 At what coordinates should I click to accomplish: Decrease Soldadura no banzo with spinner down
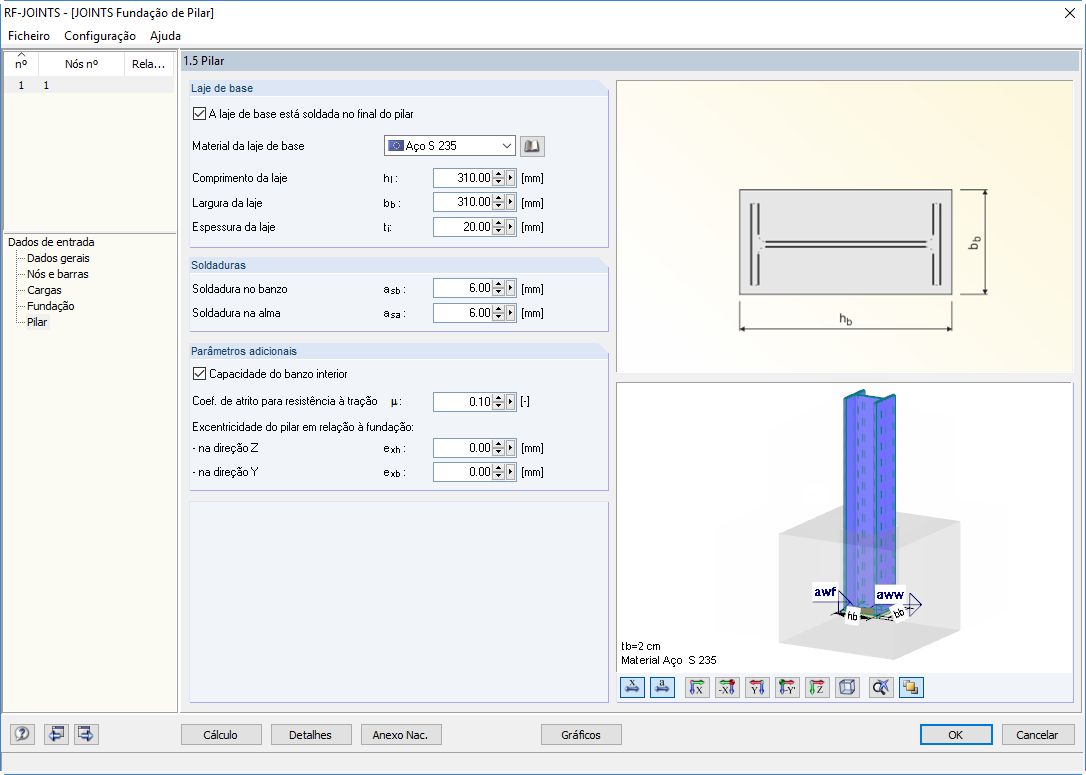click(499, 292)
